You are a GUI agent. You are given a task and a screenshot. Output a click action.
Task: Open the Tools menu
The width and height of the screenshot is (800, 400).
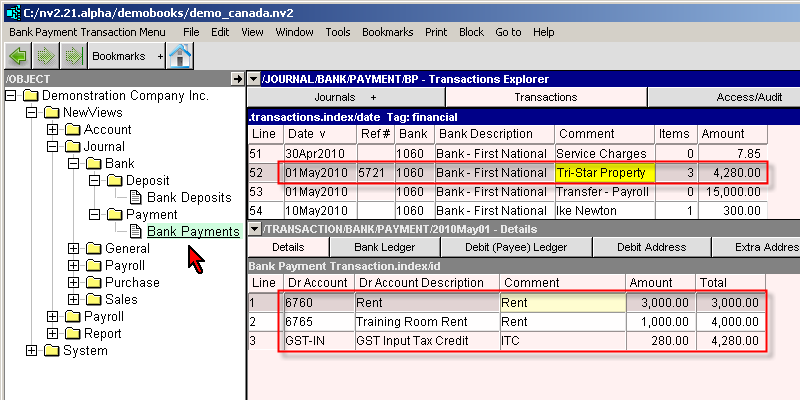click(338, 32)
